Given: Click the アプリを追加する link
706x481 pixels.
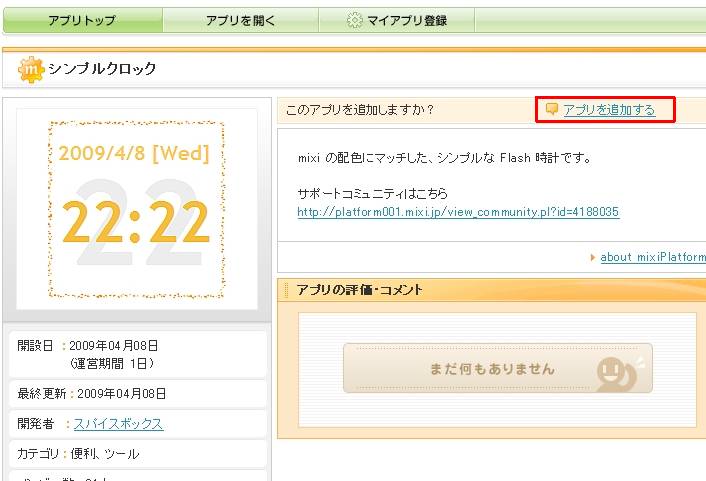Looking at the screenshot, I should click(609, 109).
